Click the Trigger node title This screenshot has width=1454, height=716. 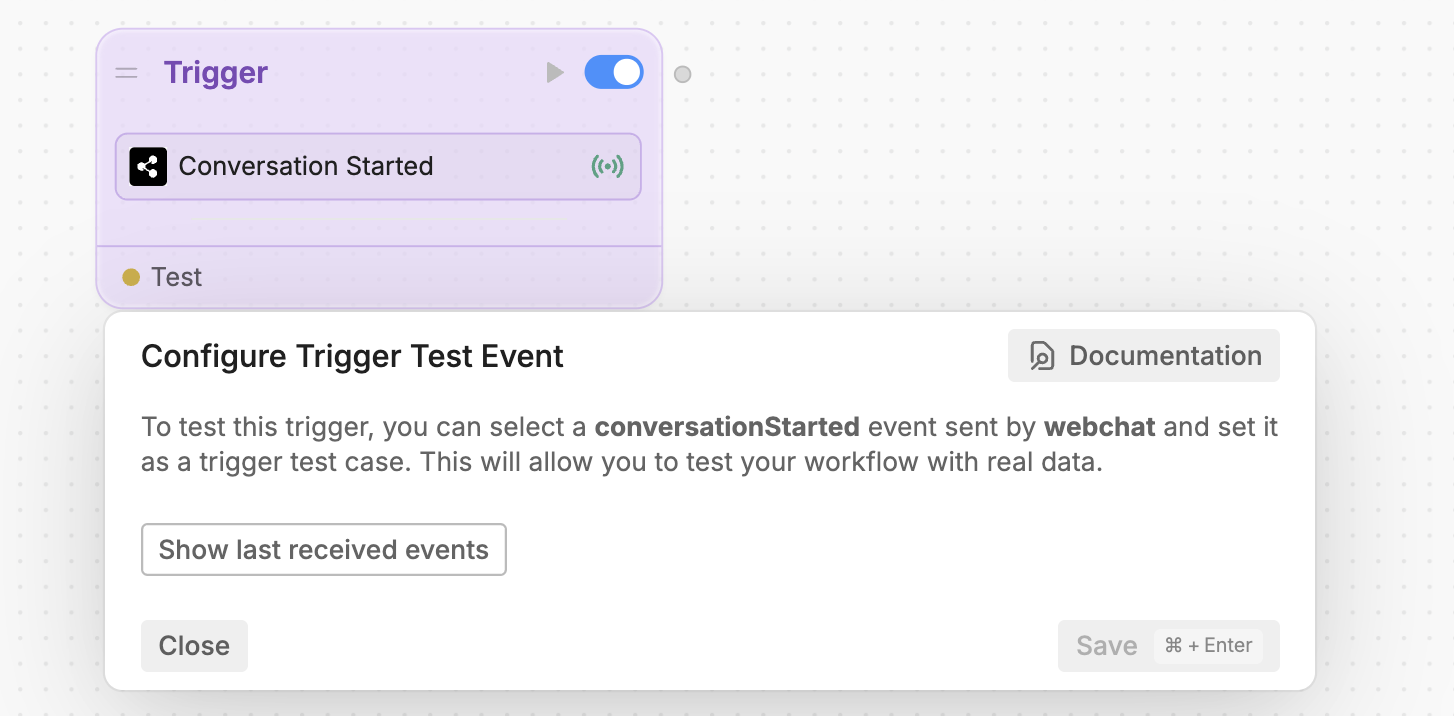[216, 73]
